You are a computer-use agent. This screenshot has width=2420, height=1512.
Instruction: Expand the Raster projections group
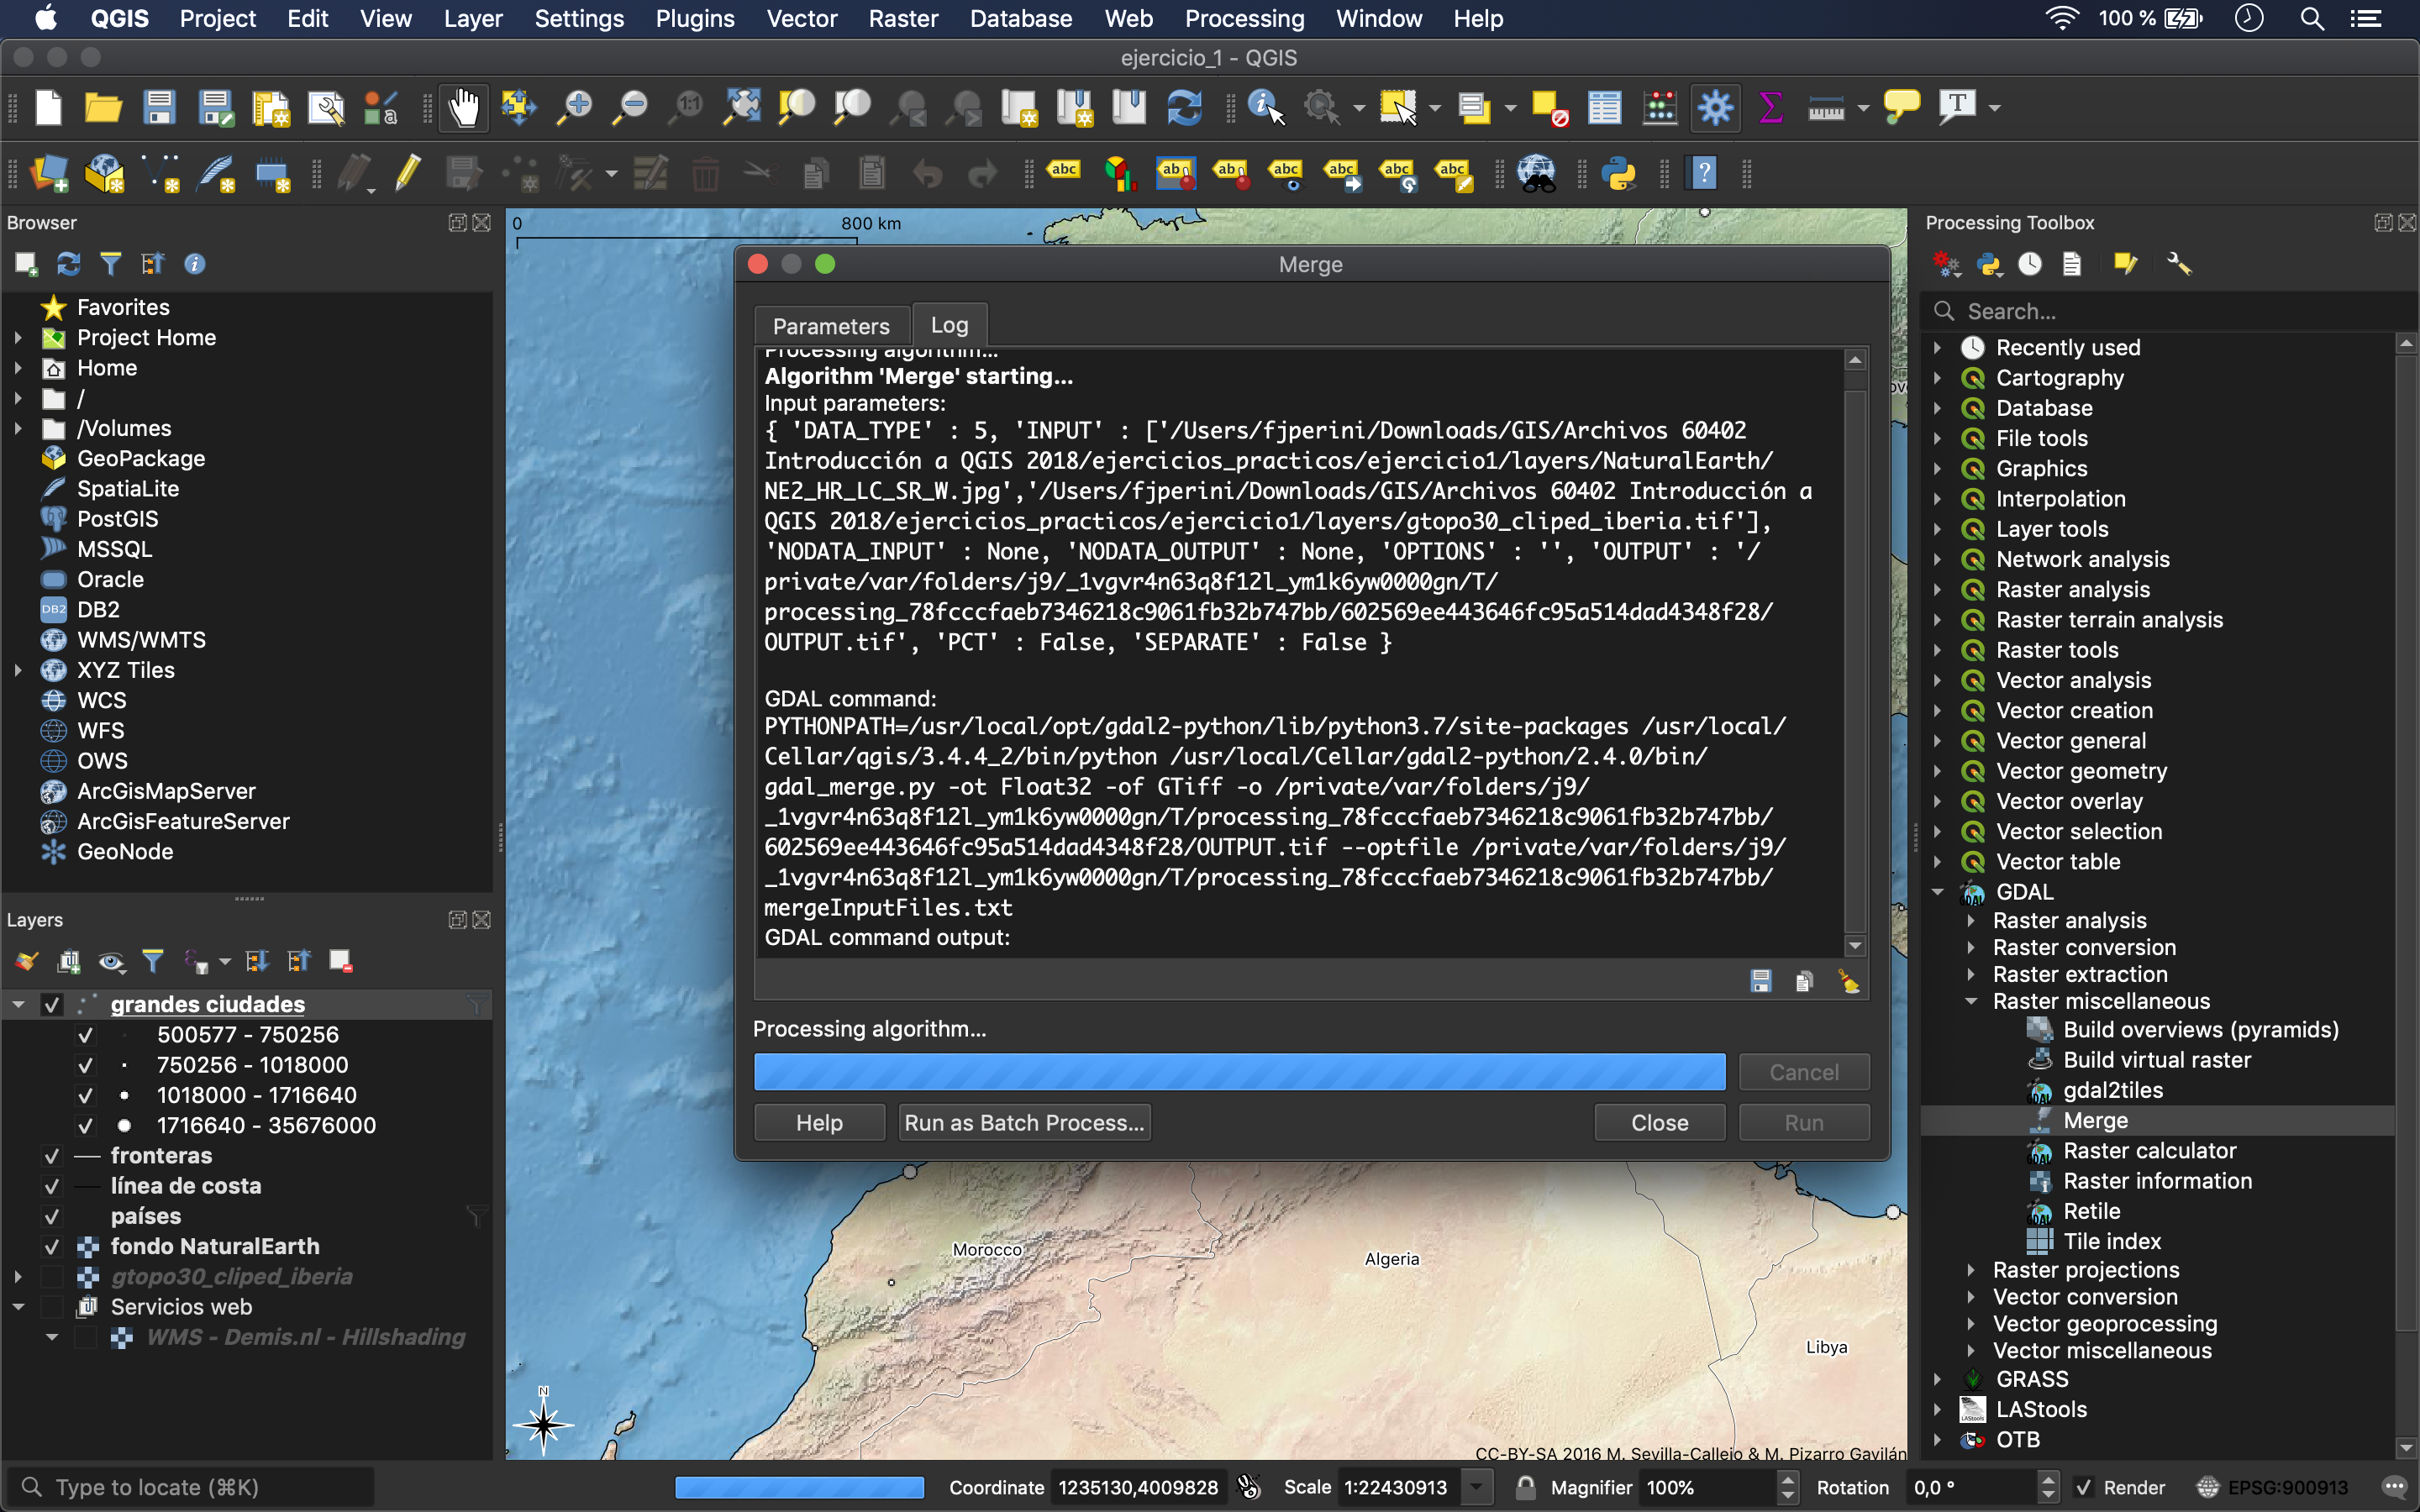(x=1971, y=1270)
